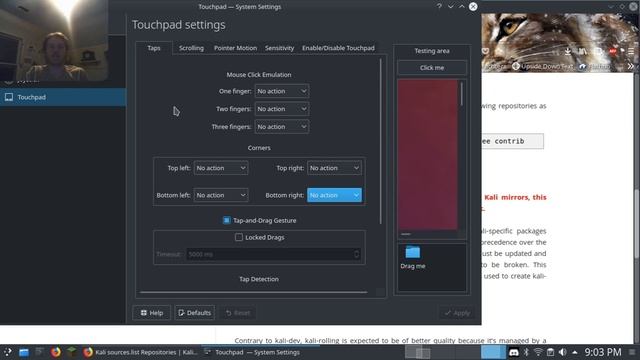Click the Timeout spinbox arrows
Viewport: 640px width, 360px height.
[x=356, y=254]
